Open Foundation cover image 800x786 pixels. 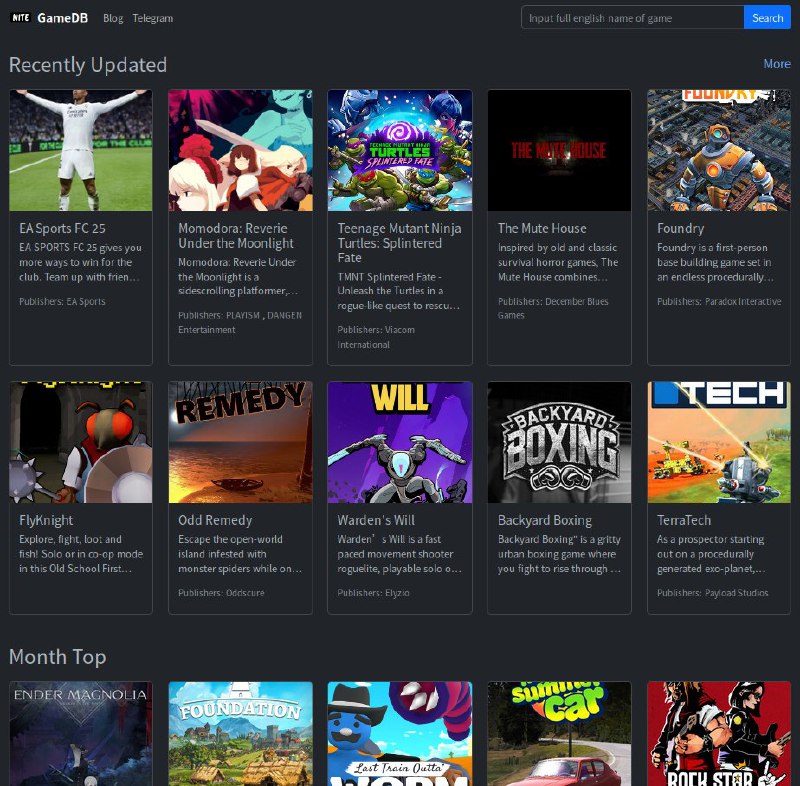click(x=240, y=734)
